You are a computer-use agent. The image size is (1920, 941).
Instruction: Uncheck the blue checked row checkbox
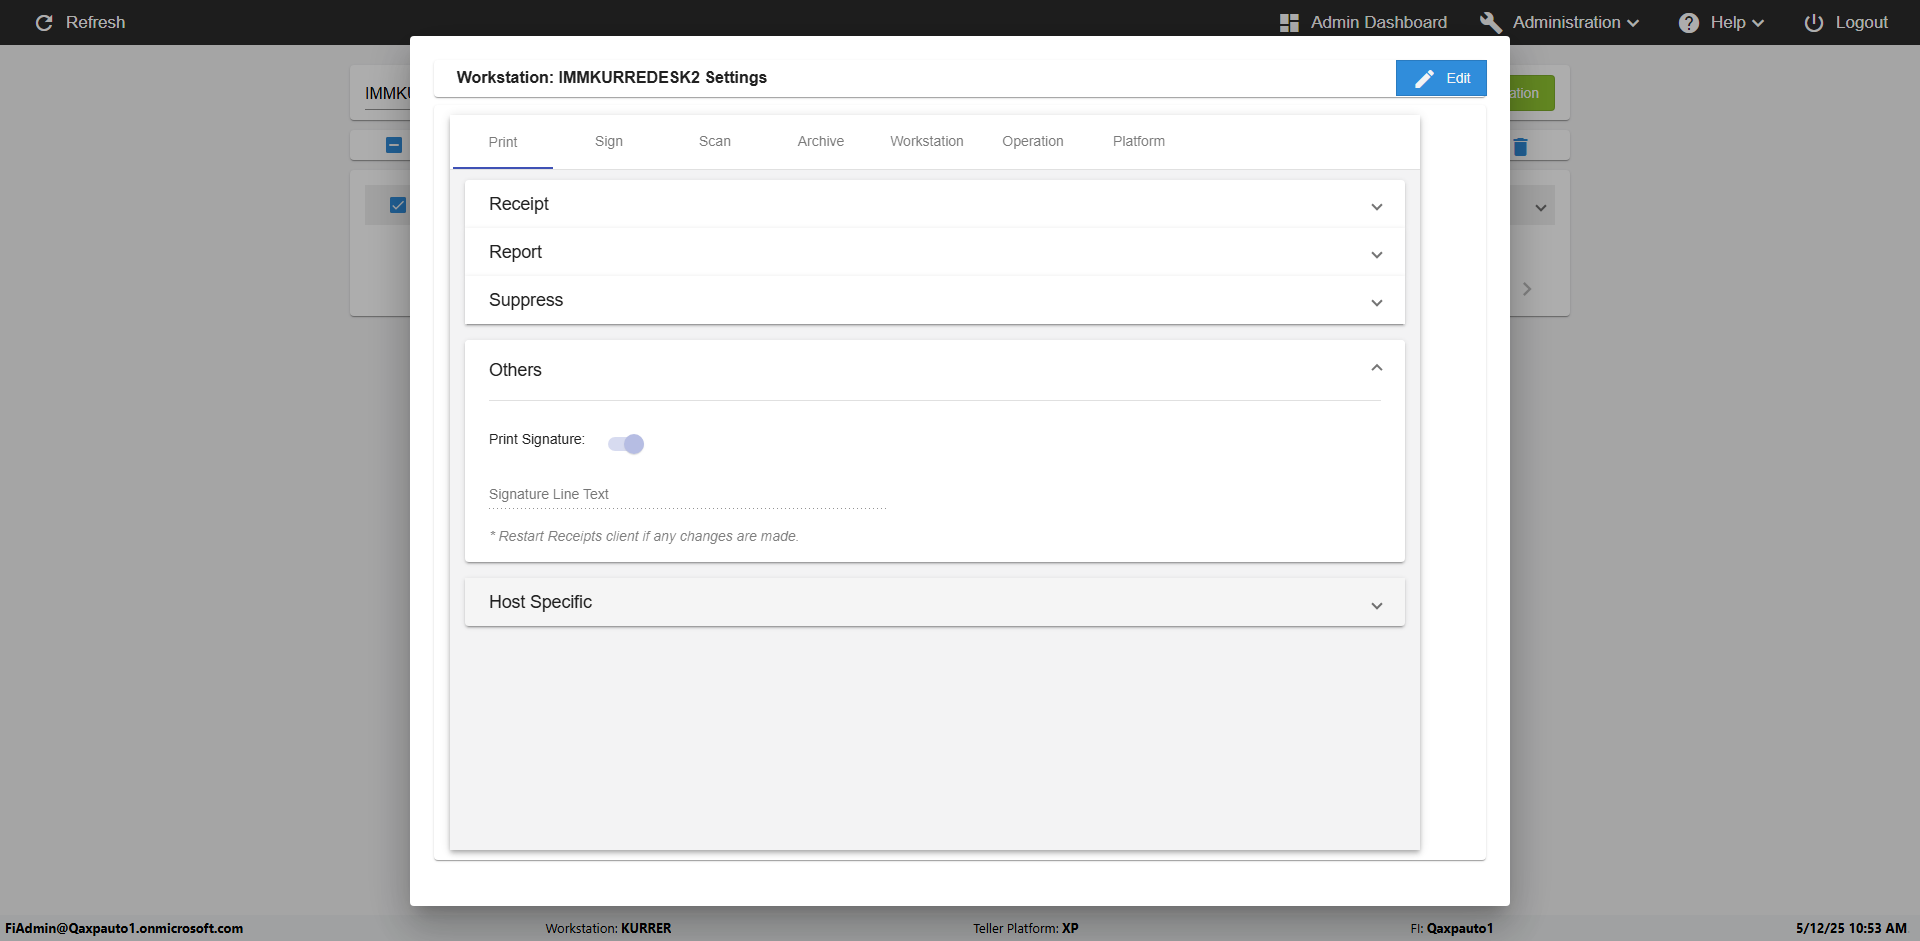click(398, 205)
